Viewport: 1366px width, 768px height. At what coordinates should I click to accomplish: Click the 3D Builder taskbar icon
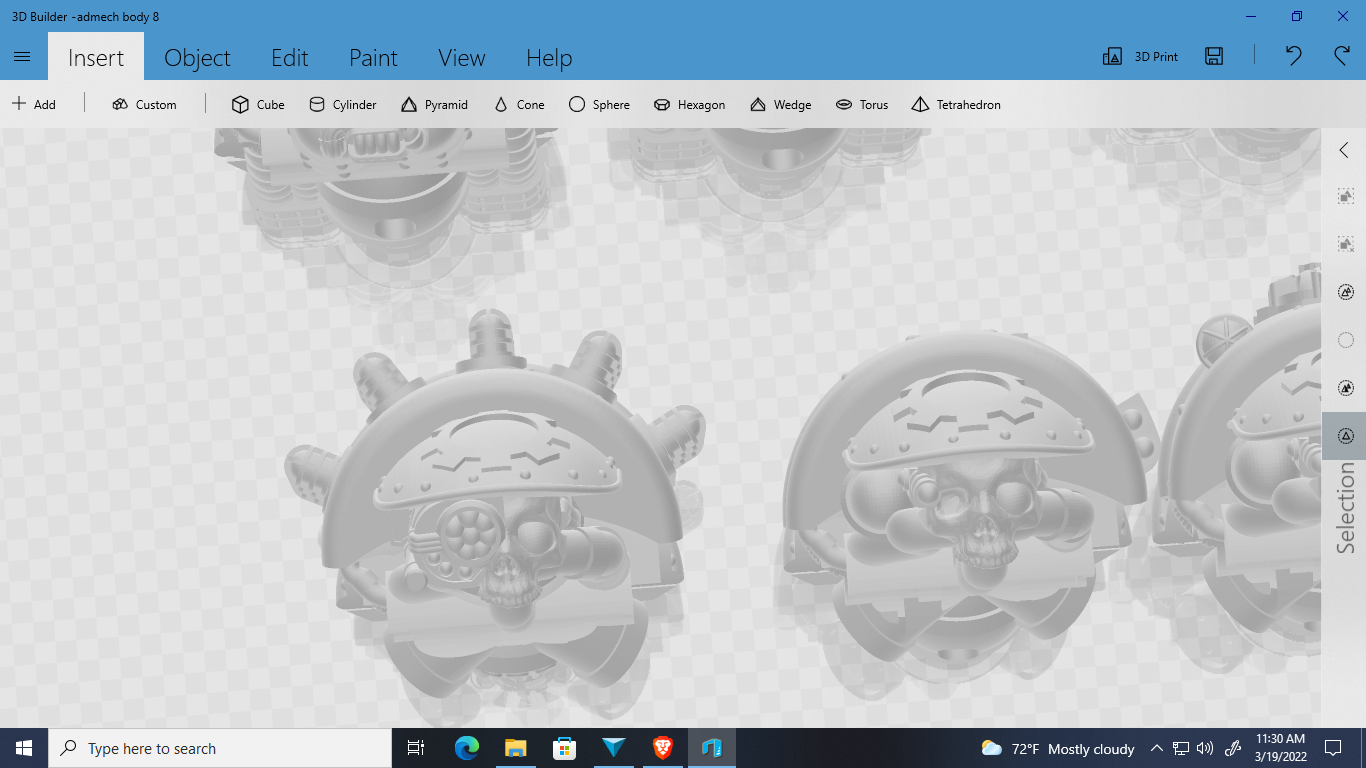click(x=712, y=748)
